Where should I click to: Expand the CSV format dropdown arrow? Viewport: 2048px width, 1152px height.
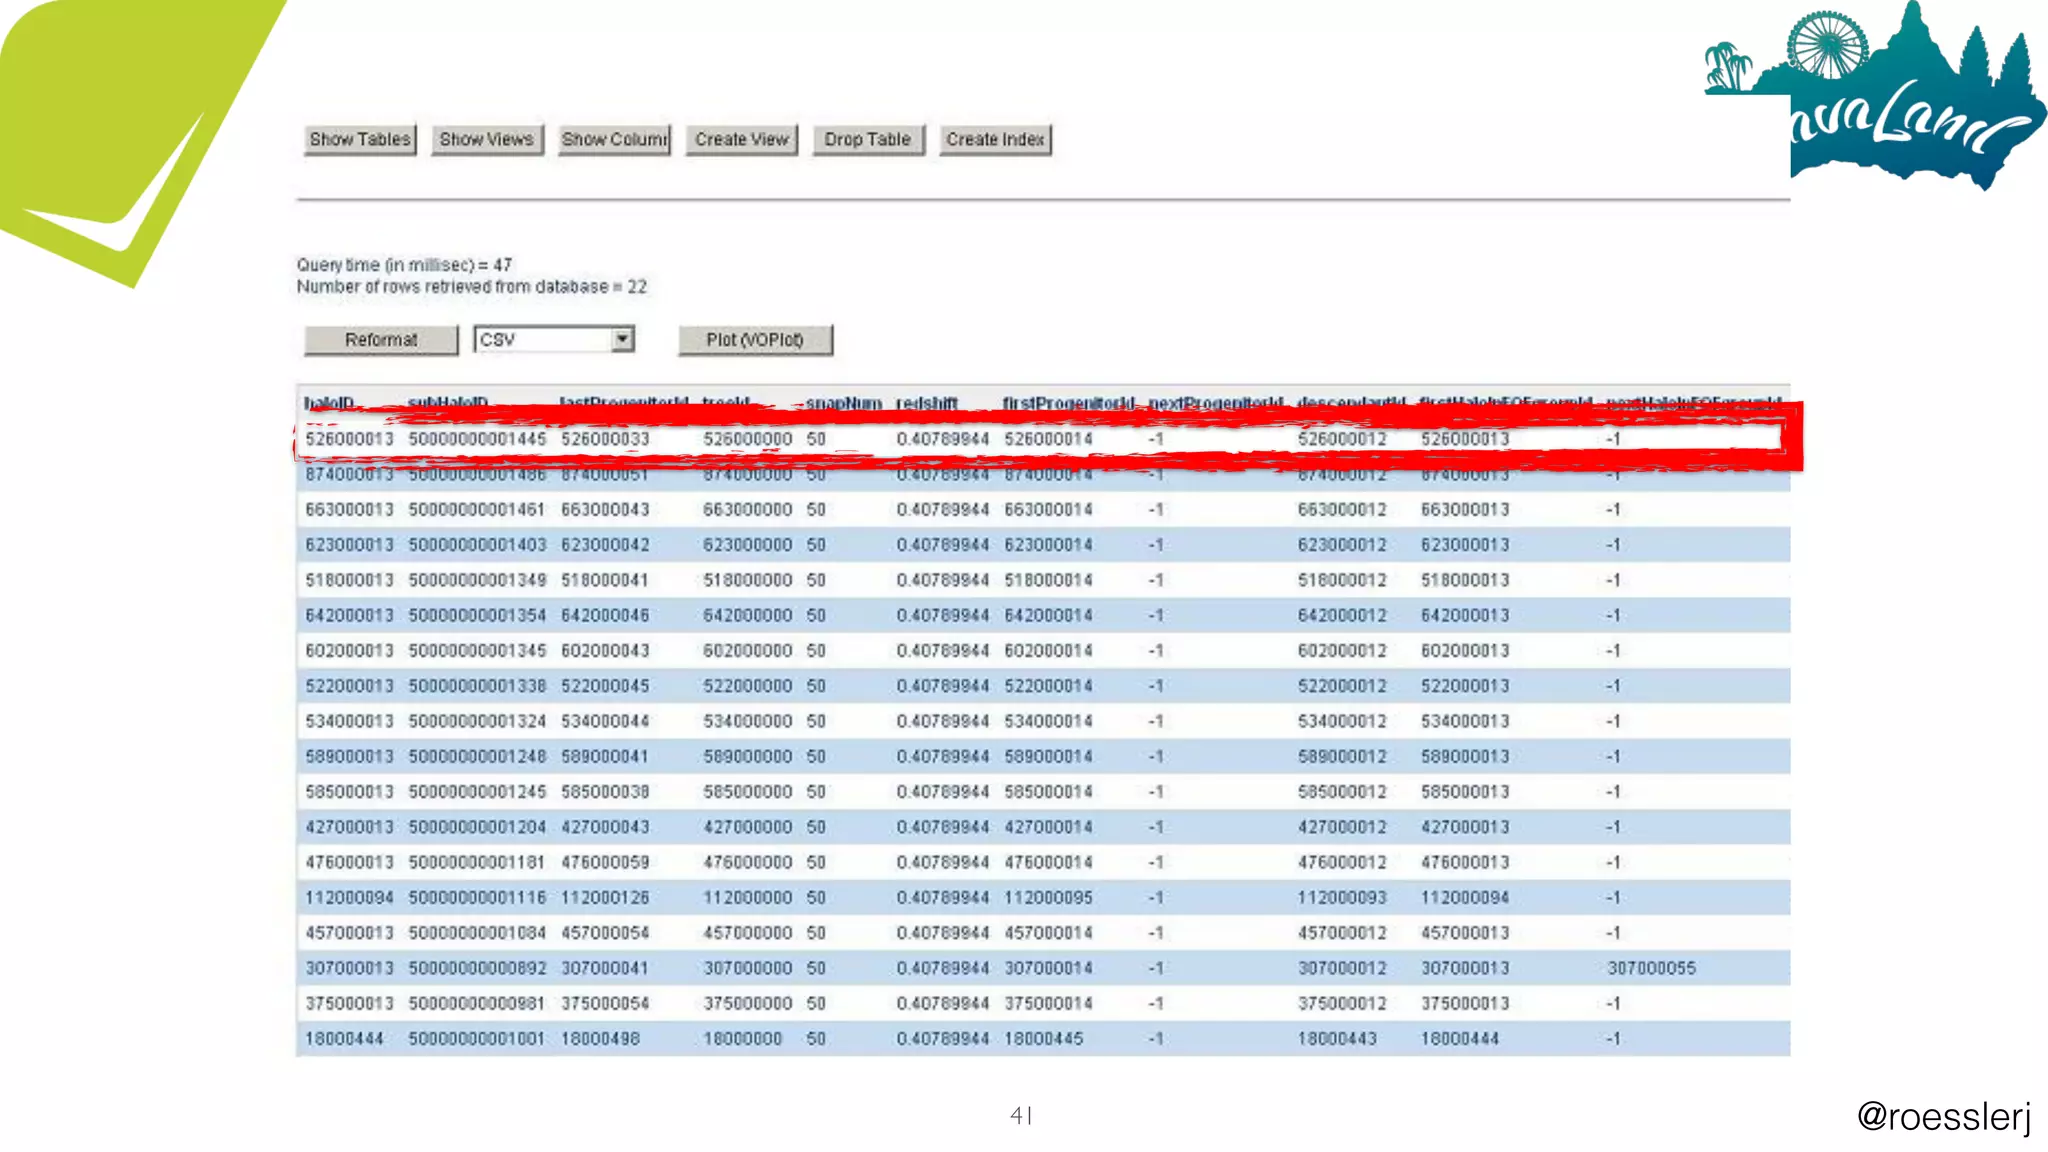(623, 340)
